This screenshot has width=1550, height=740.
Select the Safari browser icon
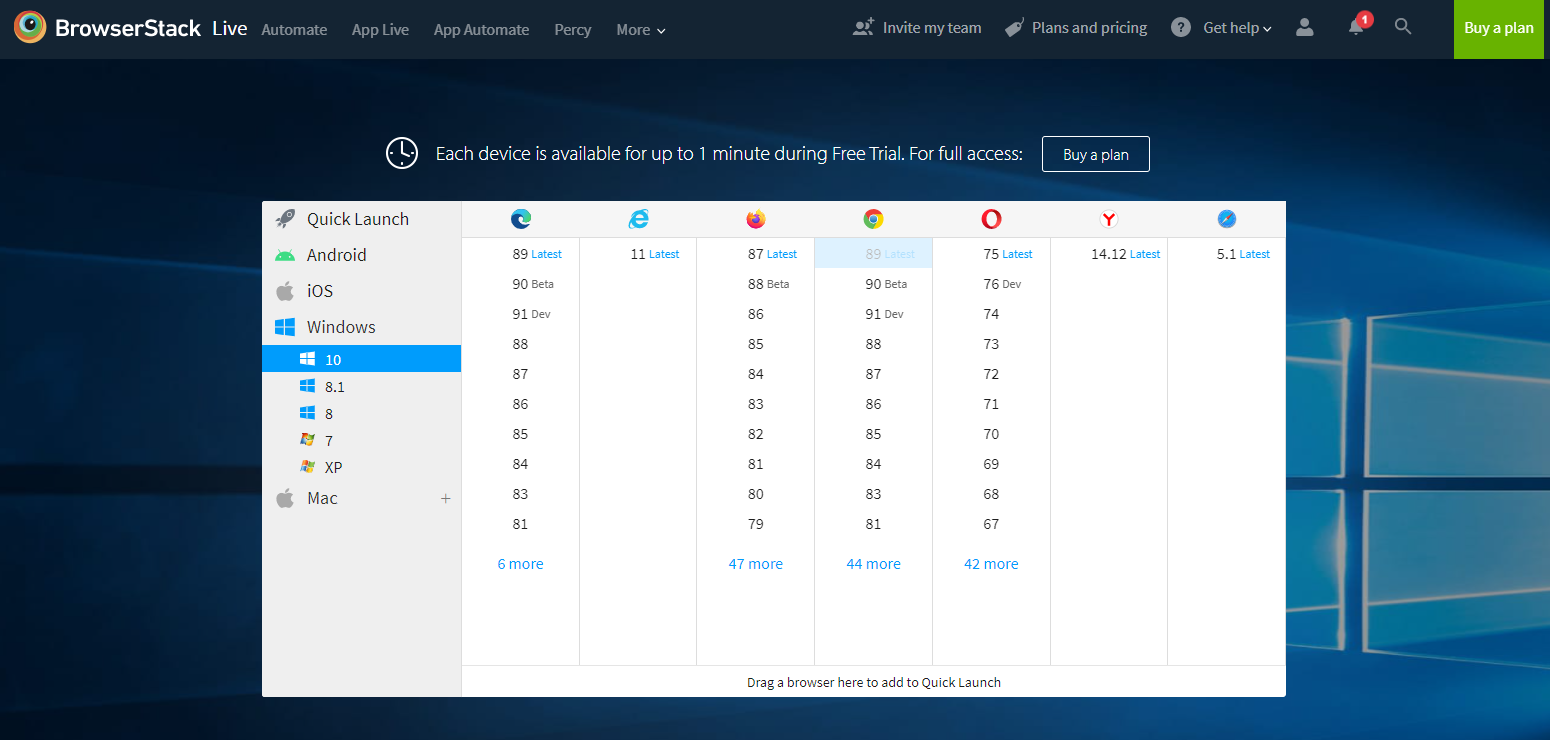[x=1227, y=219]
